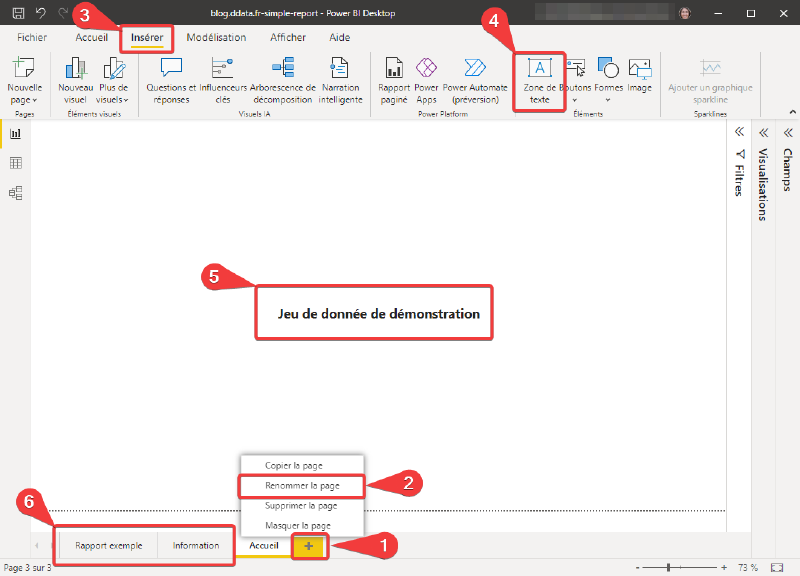Click the Champs pane label

coord(788,170)
